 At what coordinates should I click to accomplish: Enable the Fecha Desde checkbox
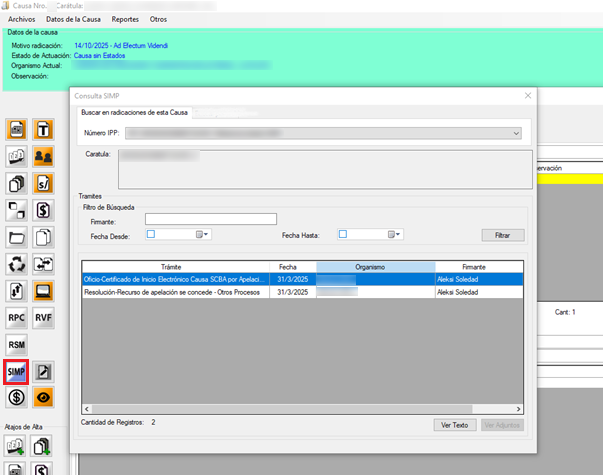[x=151, y=235]
